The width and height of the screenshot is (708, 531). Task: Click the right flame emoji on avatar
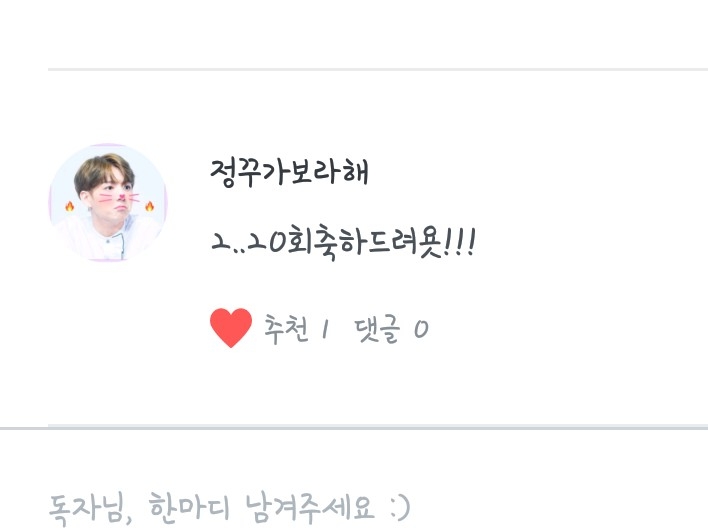(x=149, y=206)
